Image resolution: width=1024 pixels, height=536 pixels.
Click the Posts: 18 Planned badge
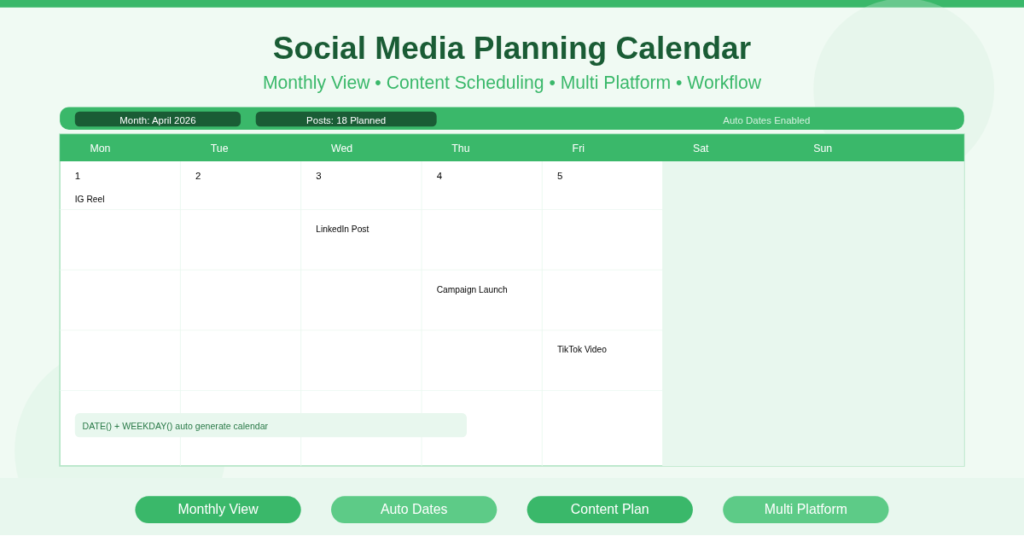pyautogui.click(x=346, y=120)
